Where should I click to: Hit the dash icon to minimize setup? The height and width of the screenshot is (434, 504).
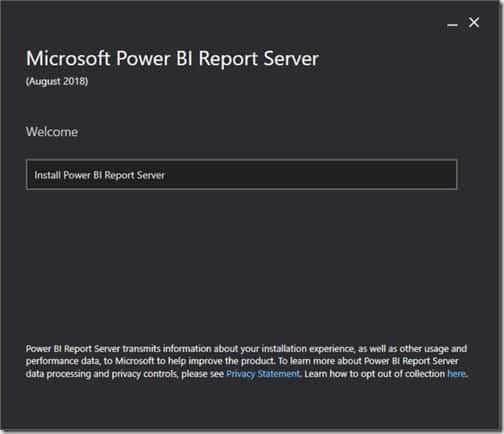(x=452, y=25)
